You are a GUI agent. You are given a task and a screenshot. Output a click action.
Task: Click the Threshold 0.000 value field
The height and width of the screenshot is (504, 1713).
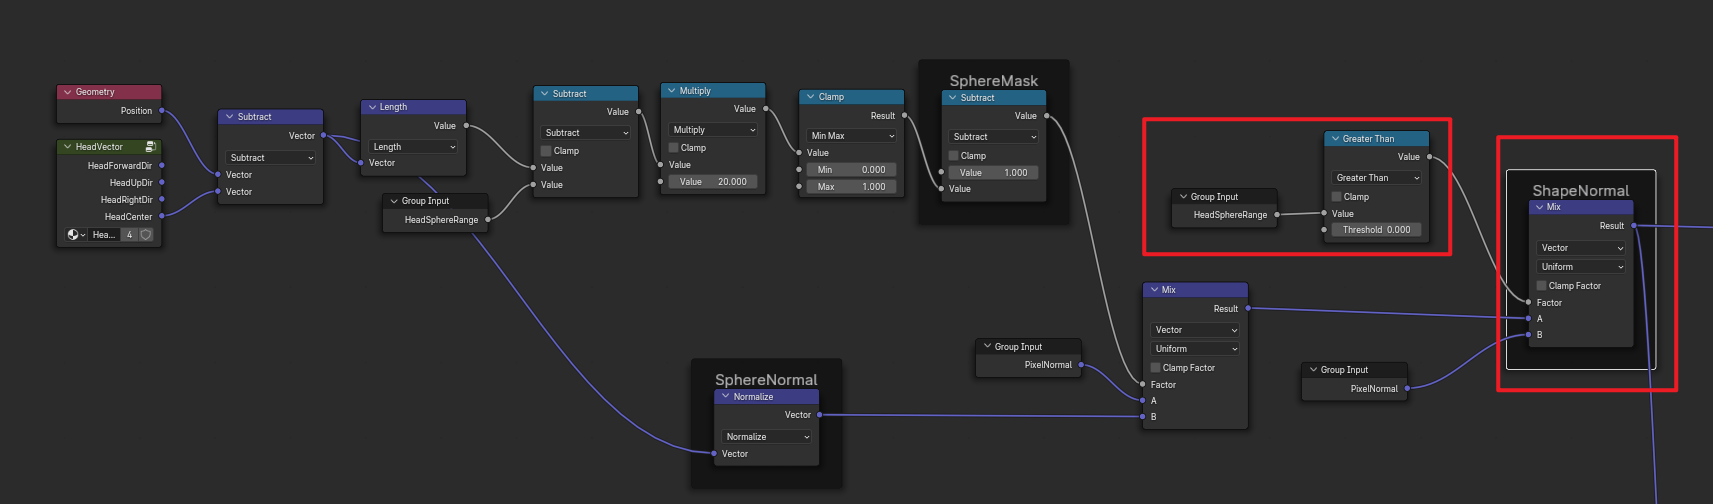1376,230
